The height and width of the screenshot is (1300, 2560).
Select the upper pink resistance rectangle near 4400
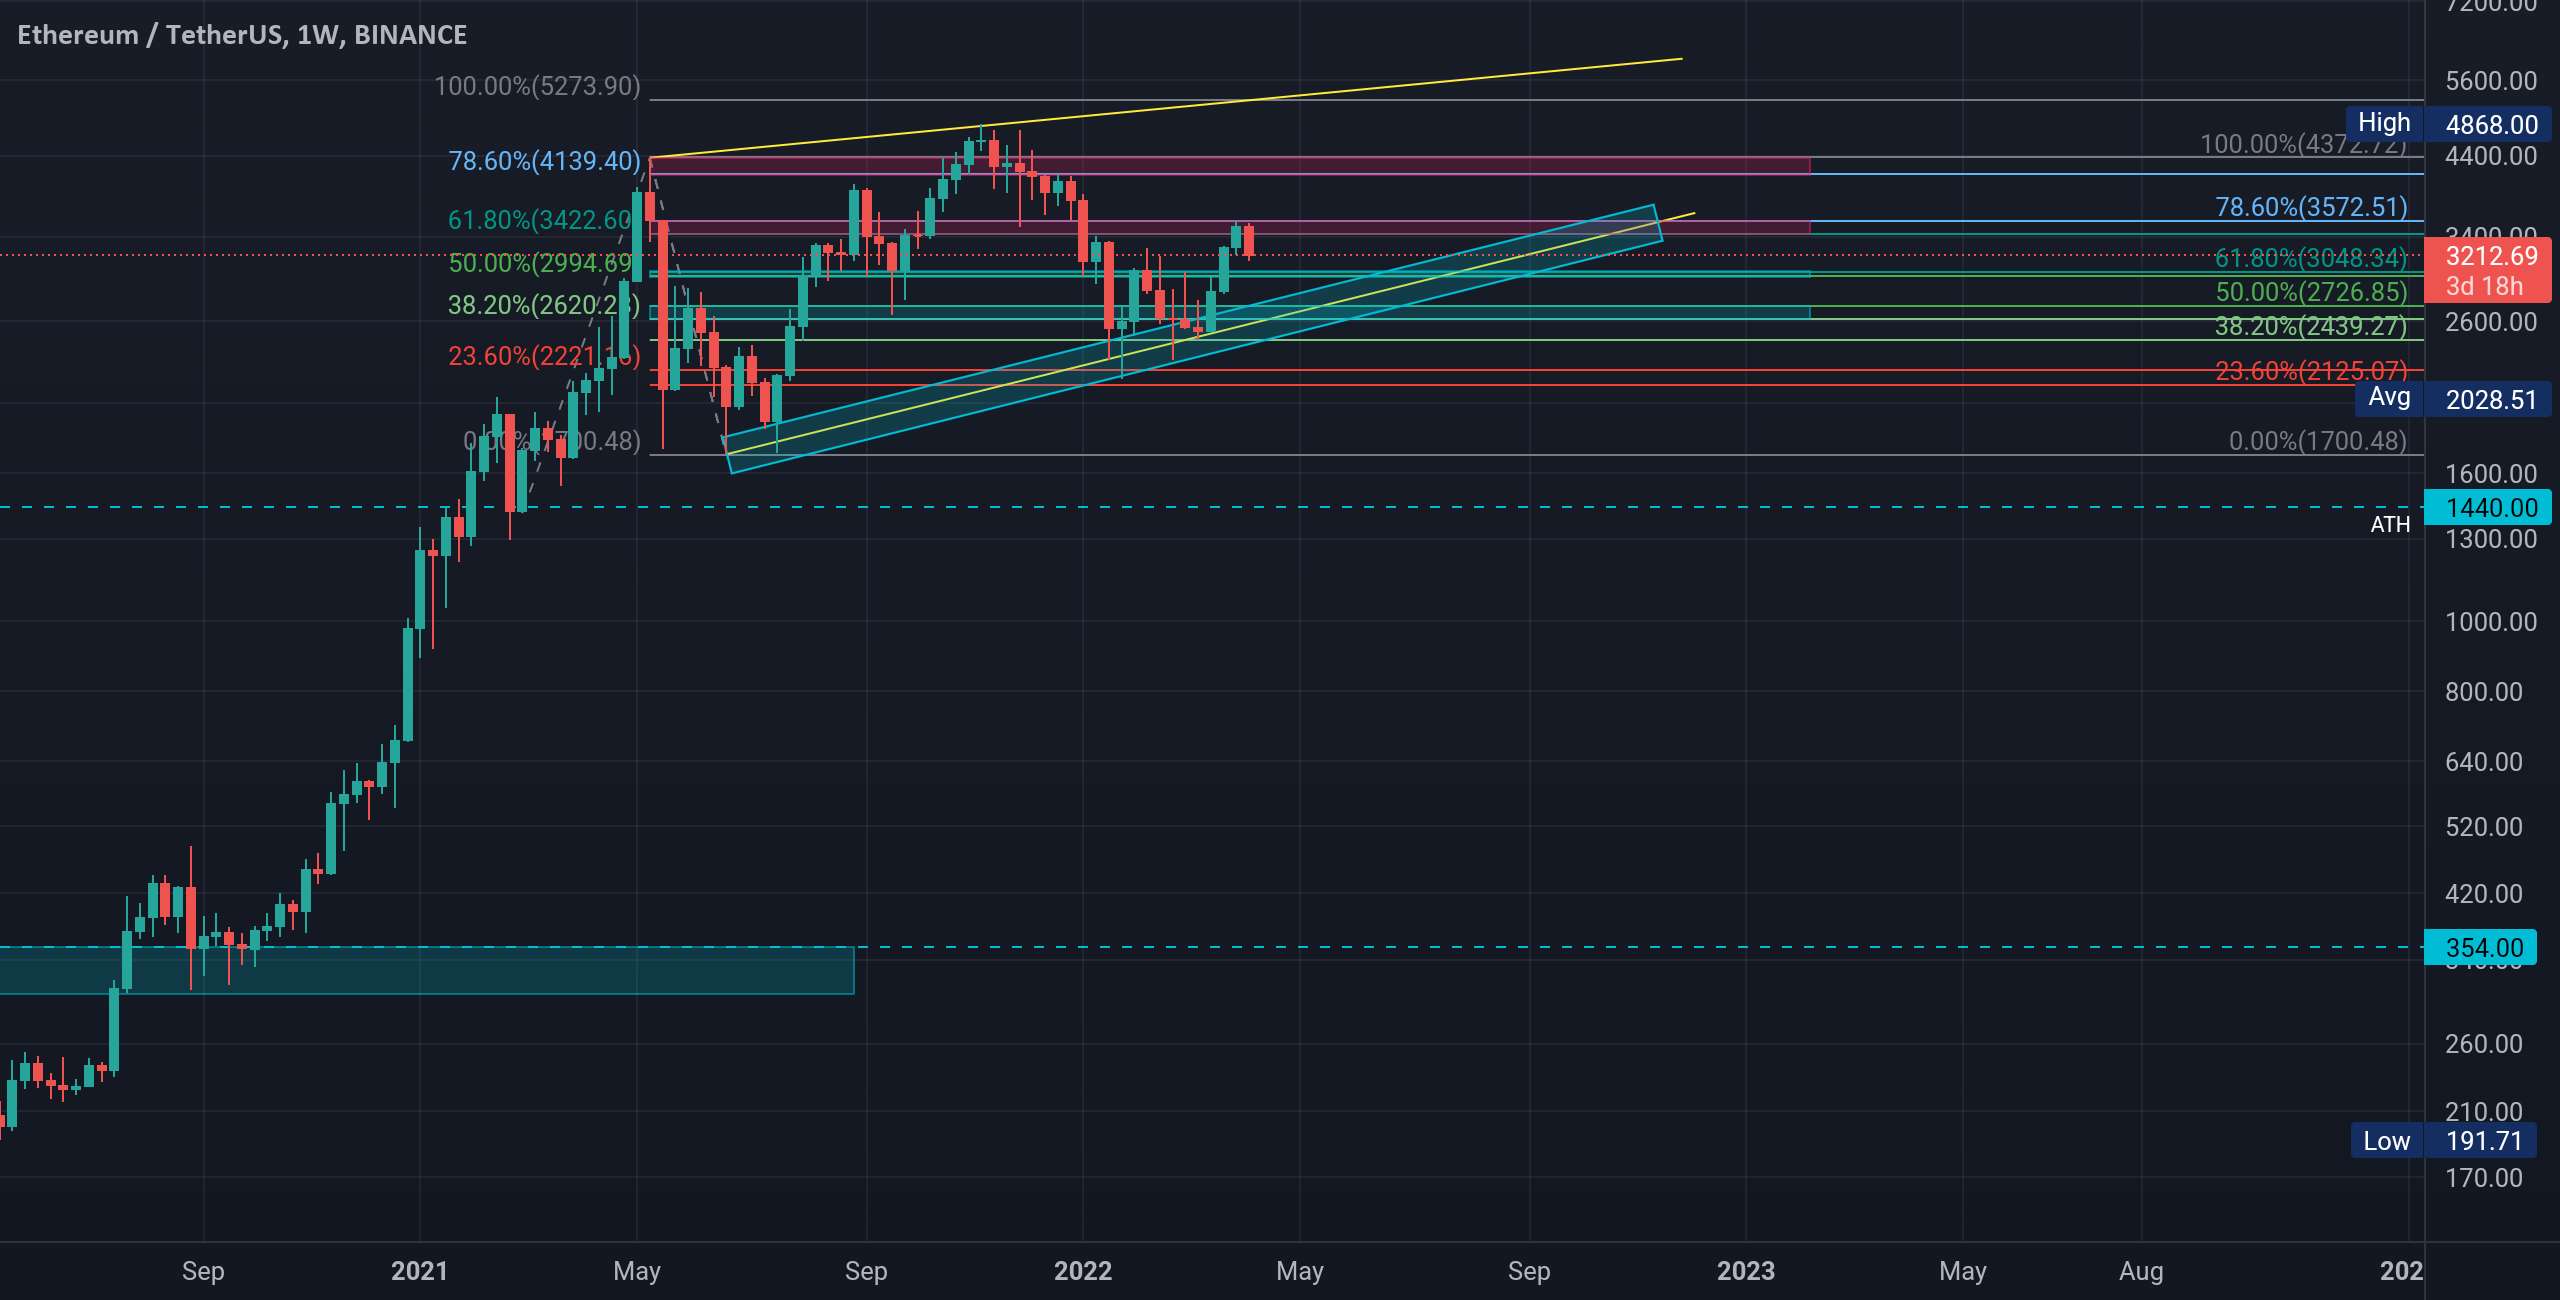coord(1230,165)
